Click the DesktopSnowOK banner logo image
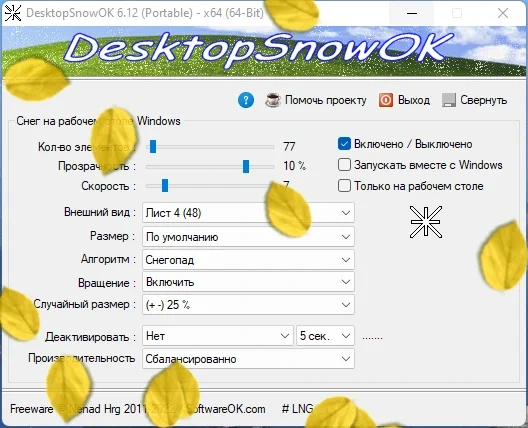528x428 pixels. (264, 52)
